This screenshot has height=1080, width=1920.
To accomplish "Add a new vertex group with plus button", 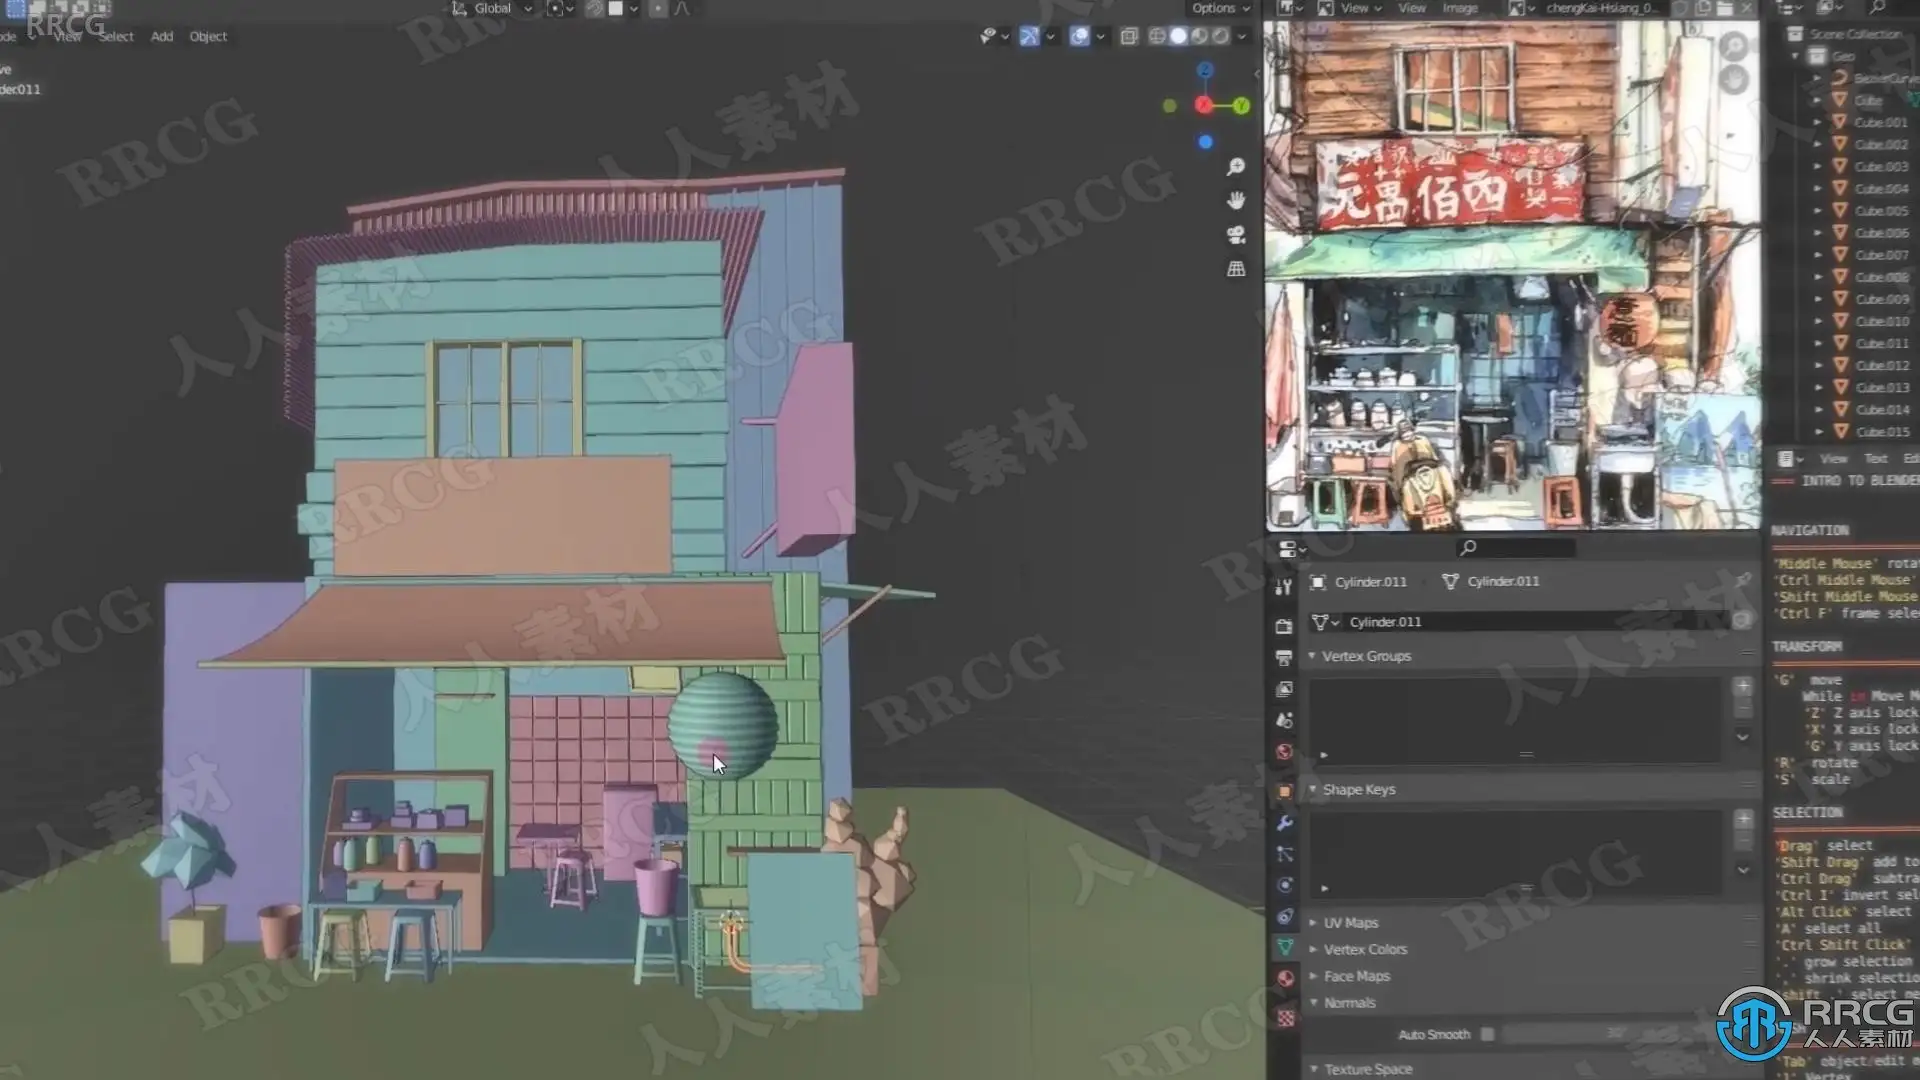I will click(1743, 686).
